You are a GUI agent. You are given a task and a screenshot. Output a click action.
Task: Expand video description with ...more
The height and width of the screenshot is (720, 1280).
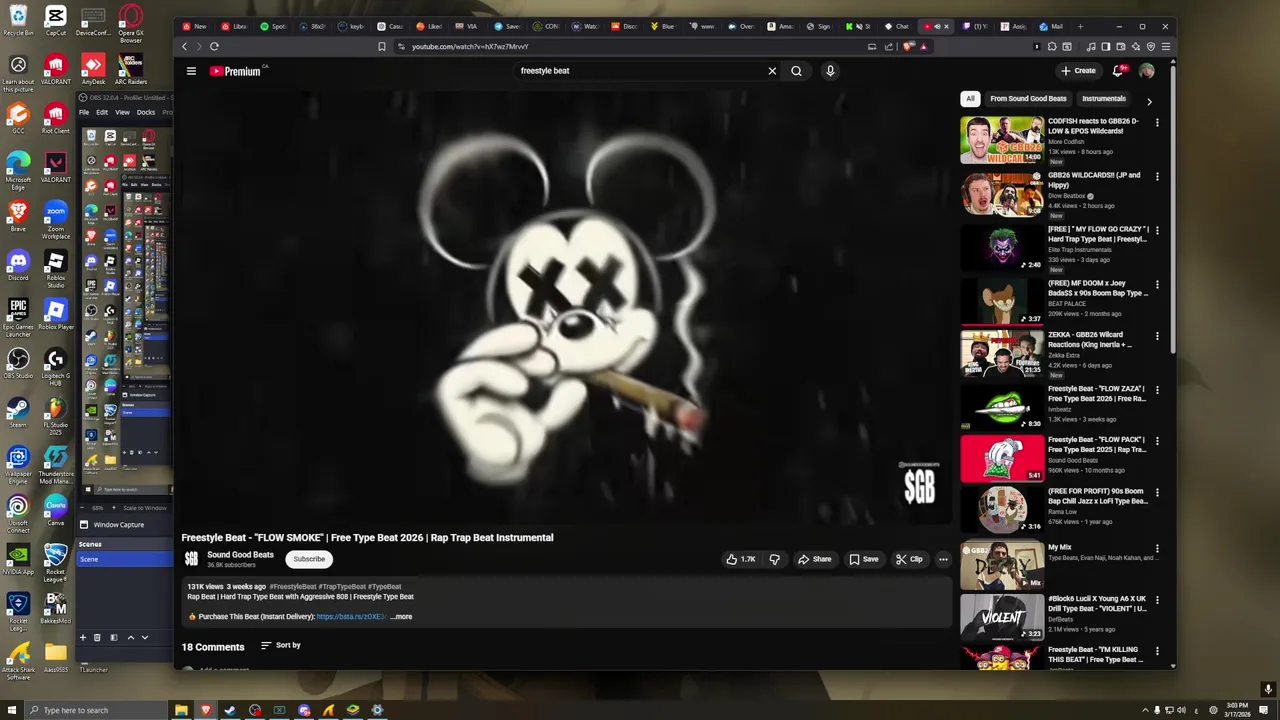[401, 617]
